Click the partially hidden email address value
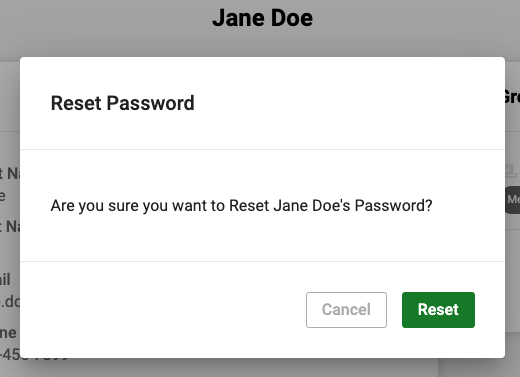520x377 pixels. (10, 301)
